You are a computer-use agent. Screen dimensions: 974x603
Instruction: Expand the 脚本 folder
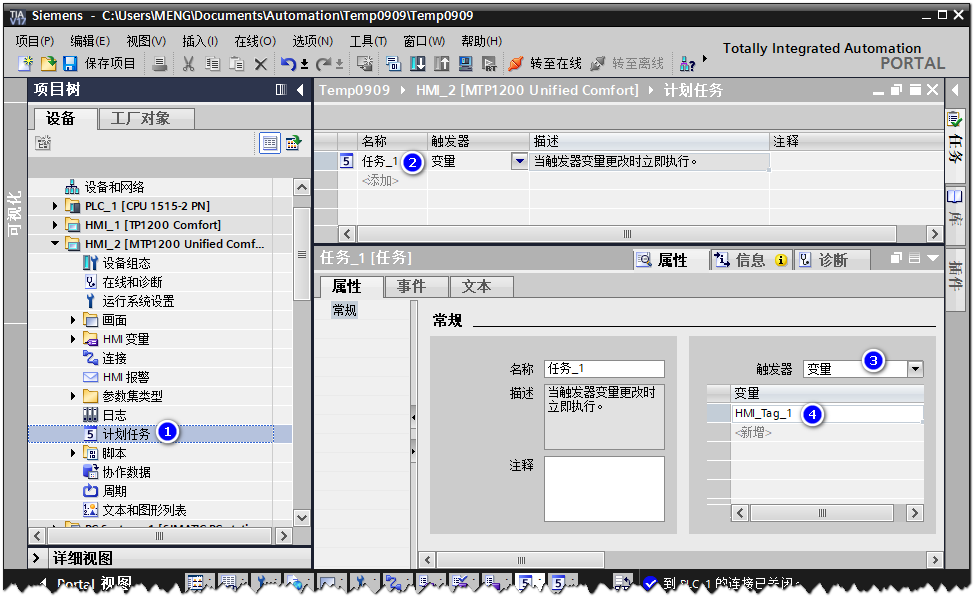pyautogui.click(x=73, y=453)
